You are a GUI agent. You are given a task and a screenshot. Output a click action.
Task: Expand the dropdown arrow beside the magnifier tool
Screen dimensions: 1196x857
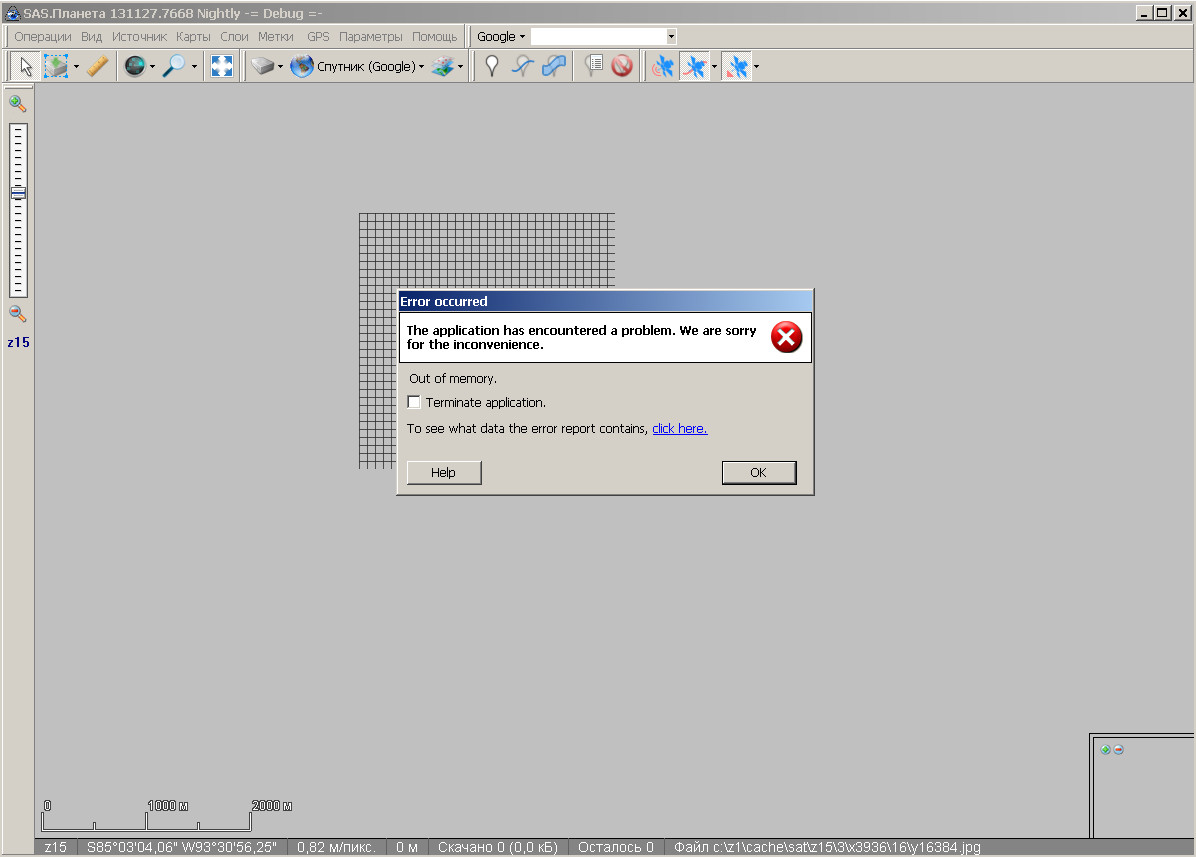pos(194,67)
